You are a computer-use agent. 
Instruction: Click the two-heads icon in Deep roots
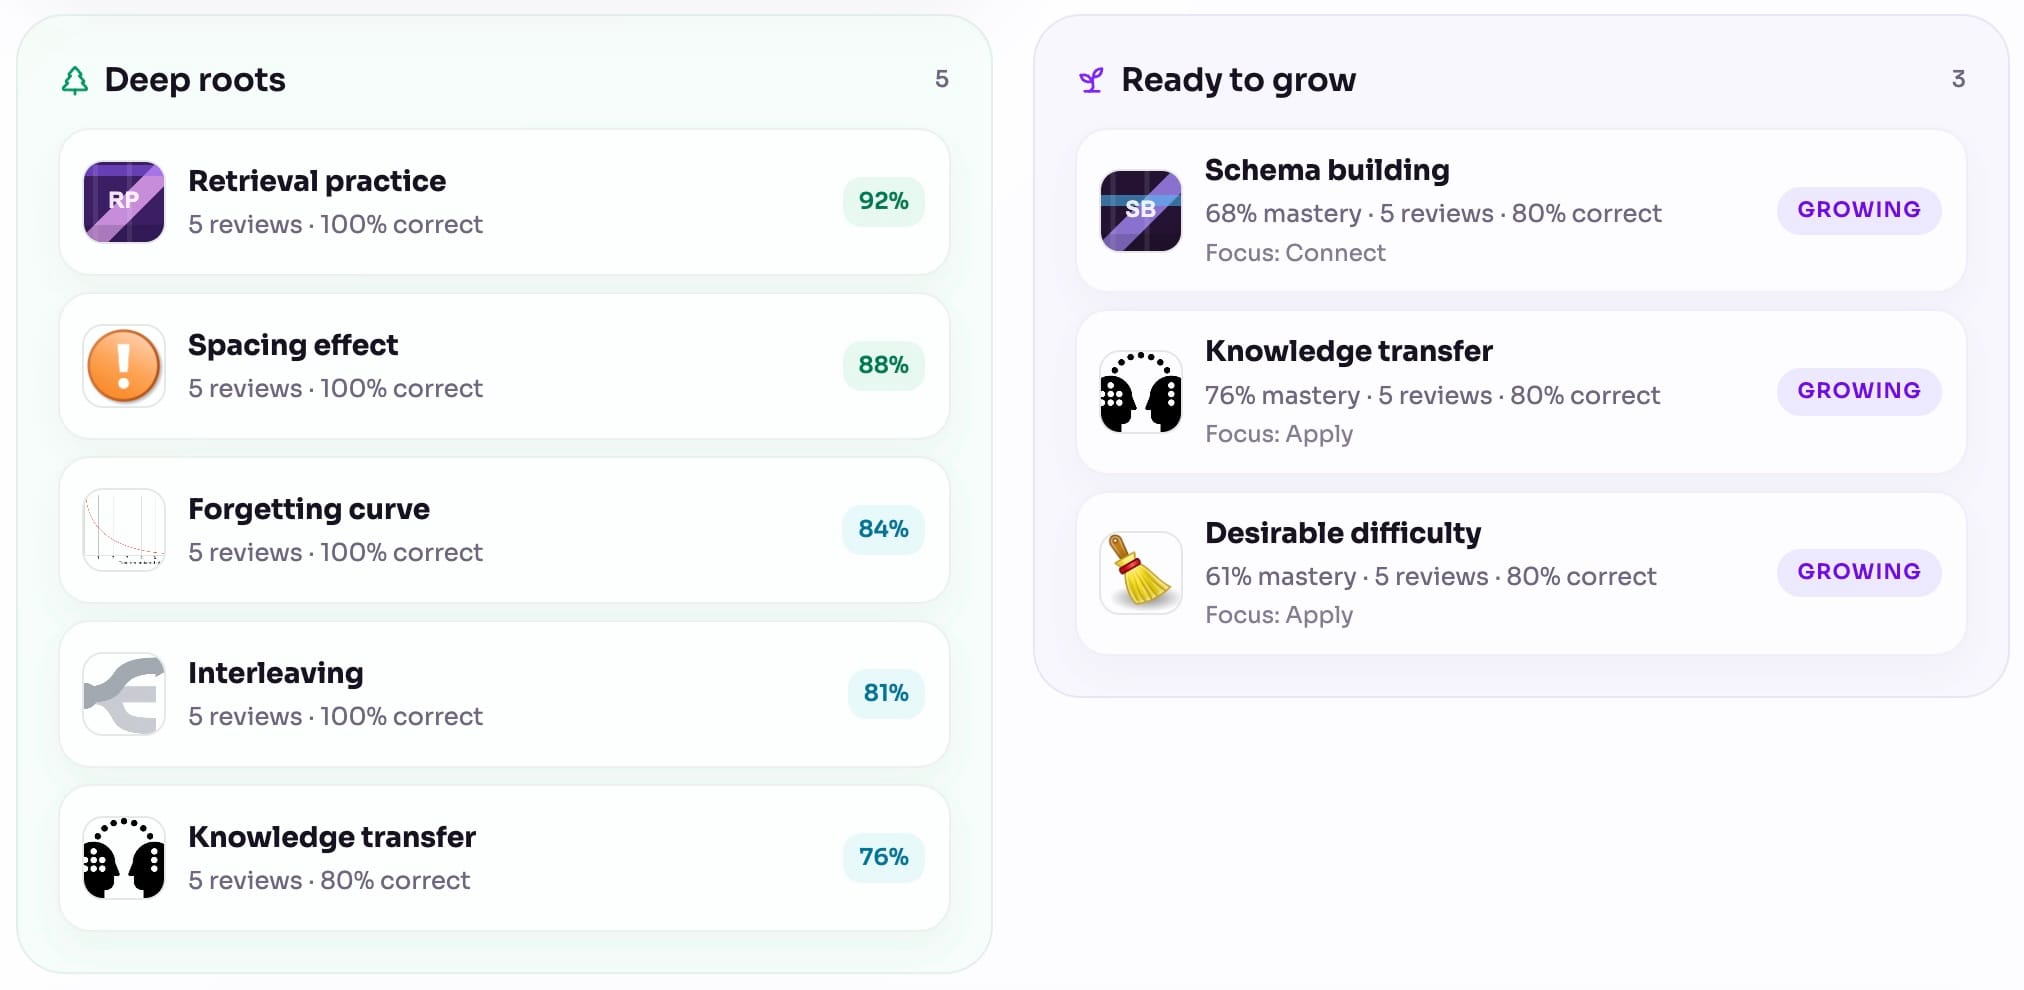point(124,858)
